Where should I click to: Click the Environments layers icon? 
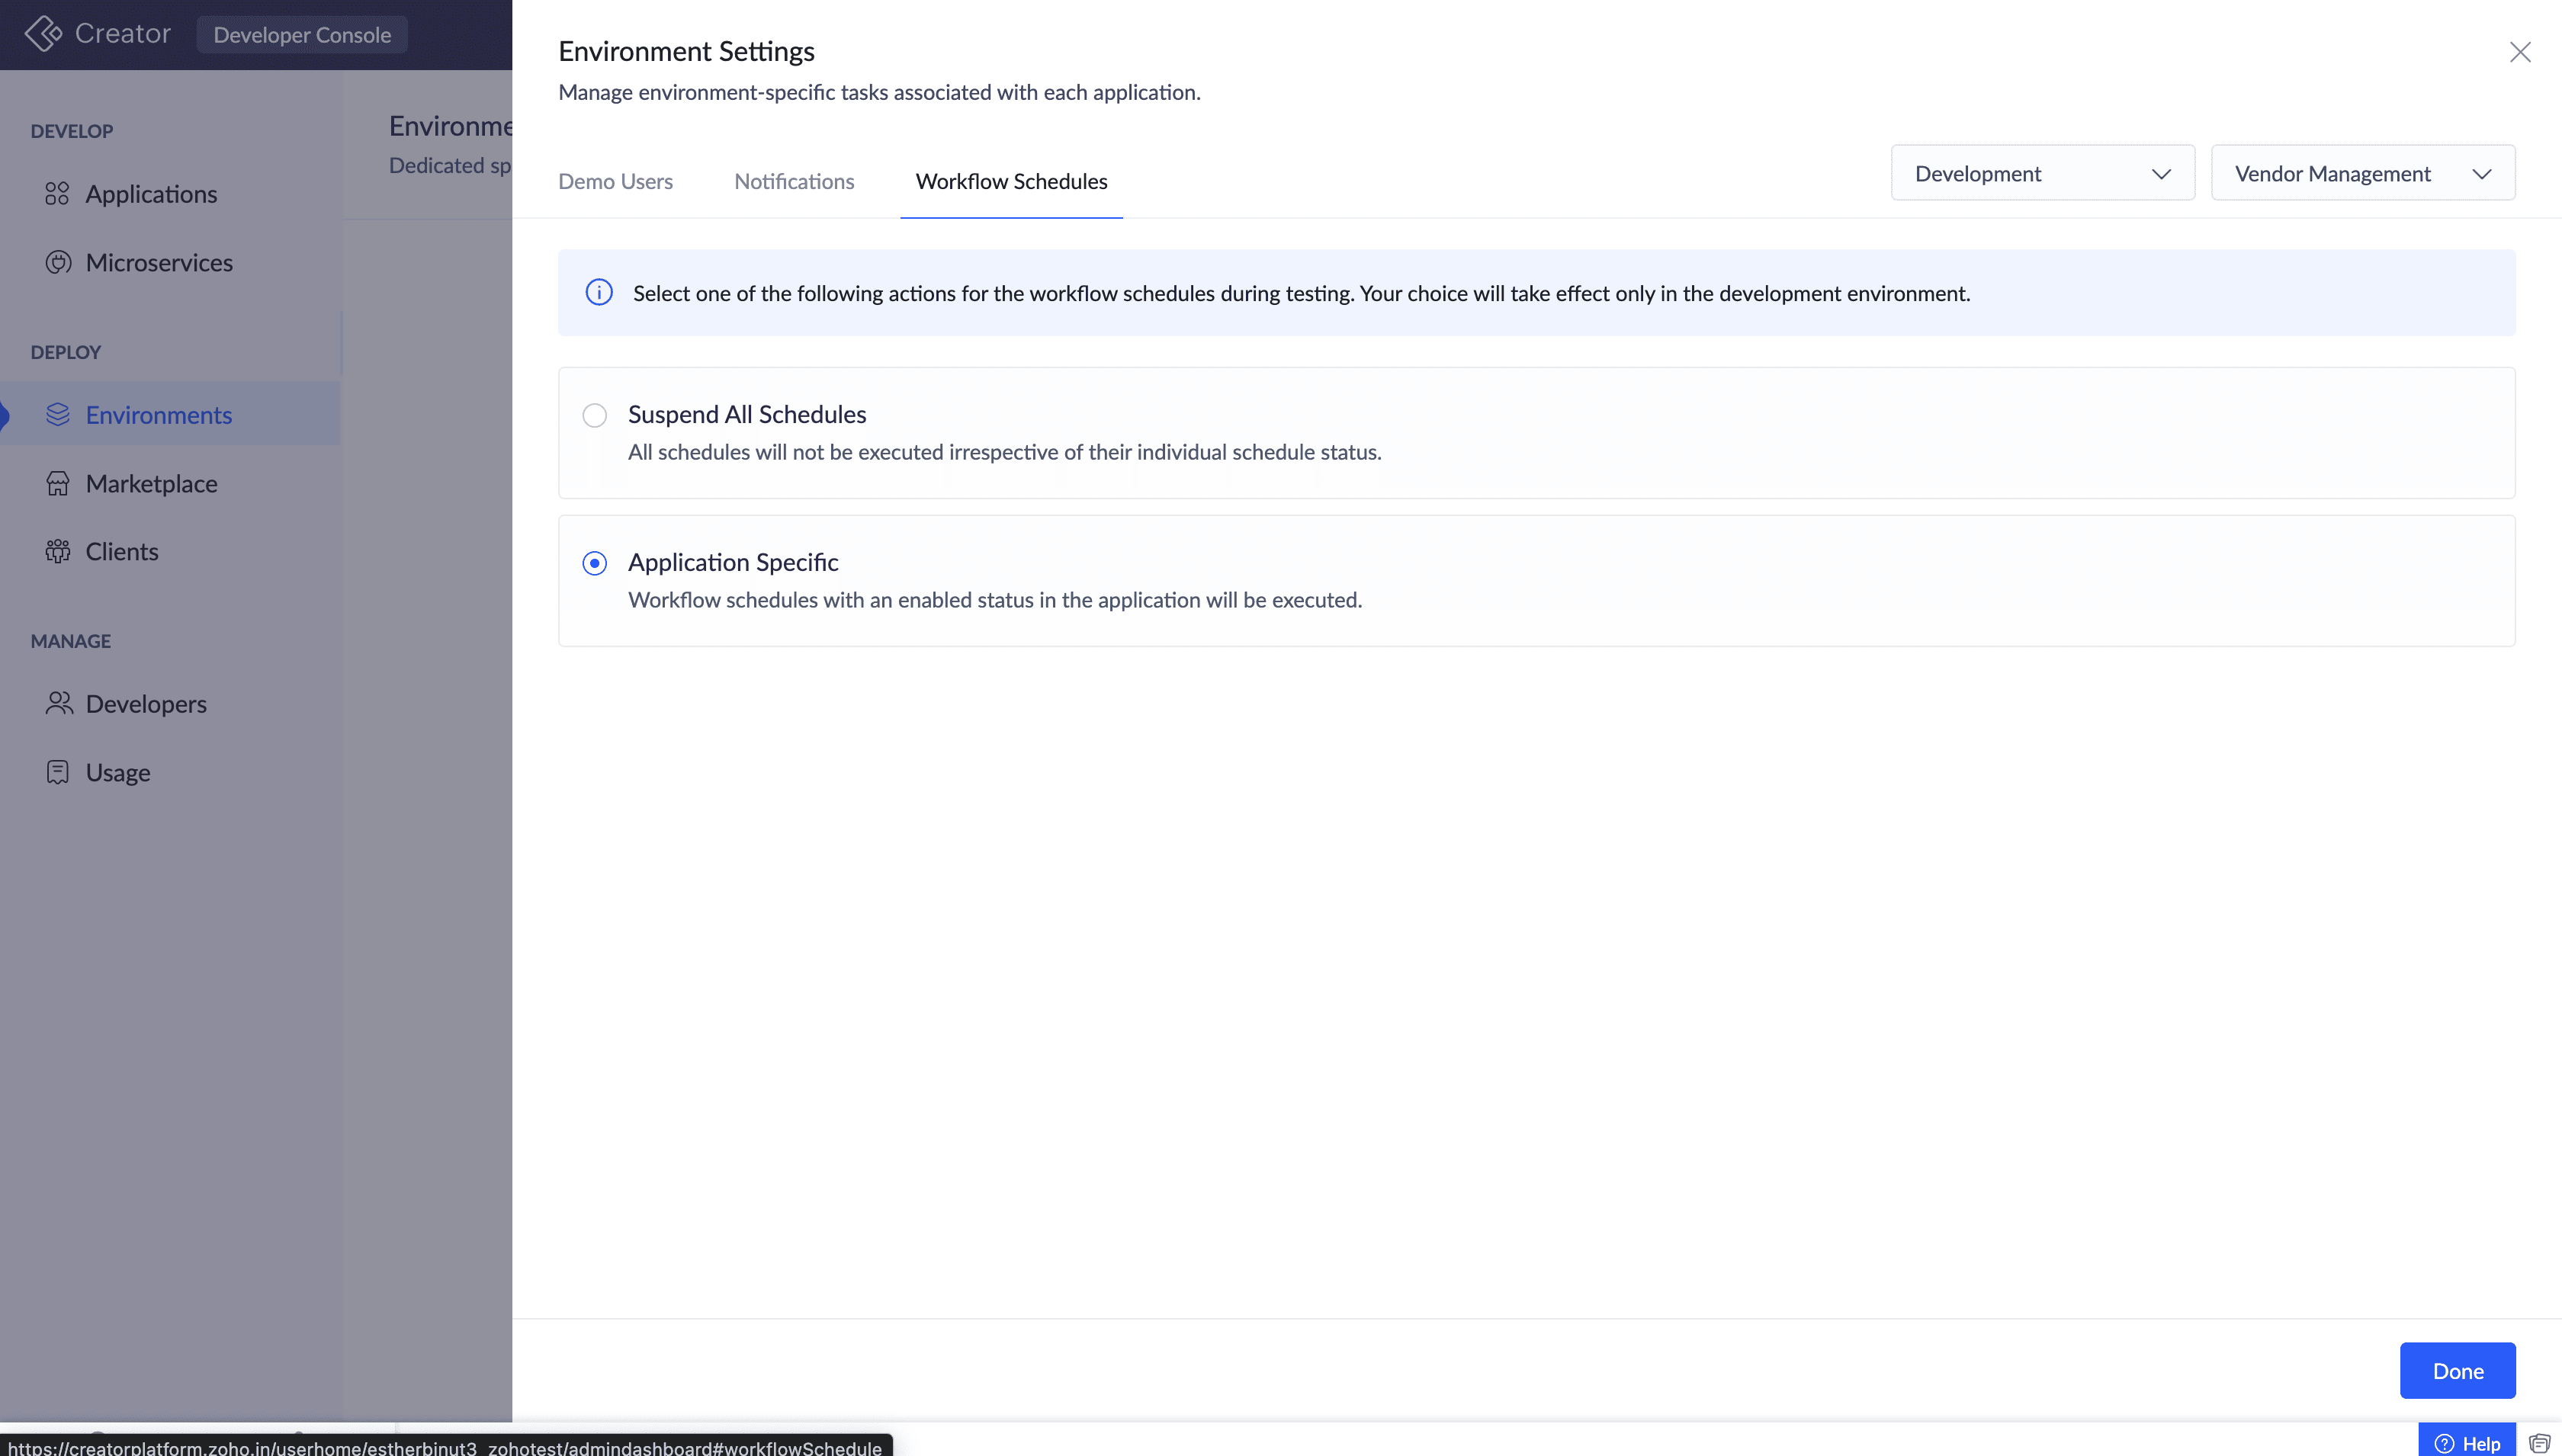pyautogui.click(x=58, y=414)
